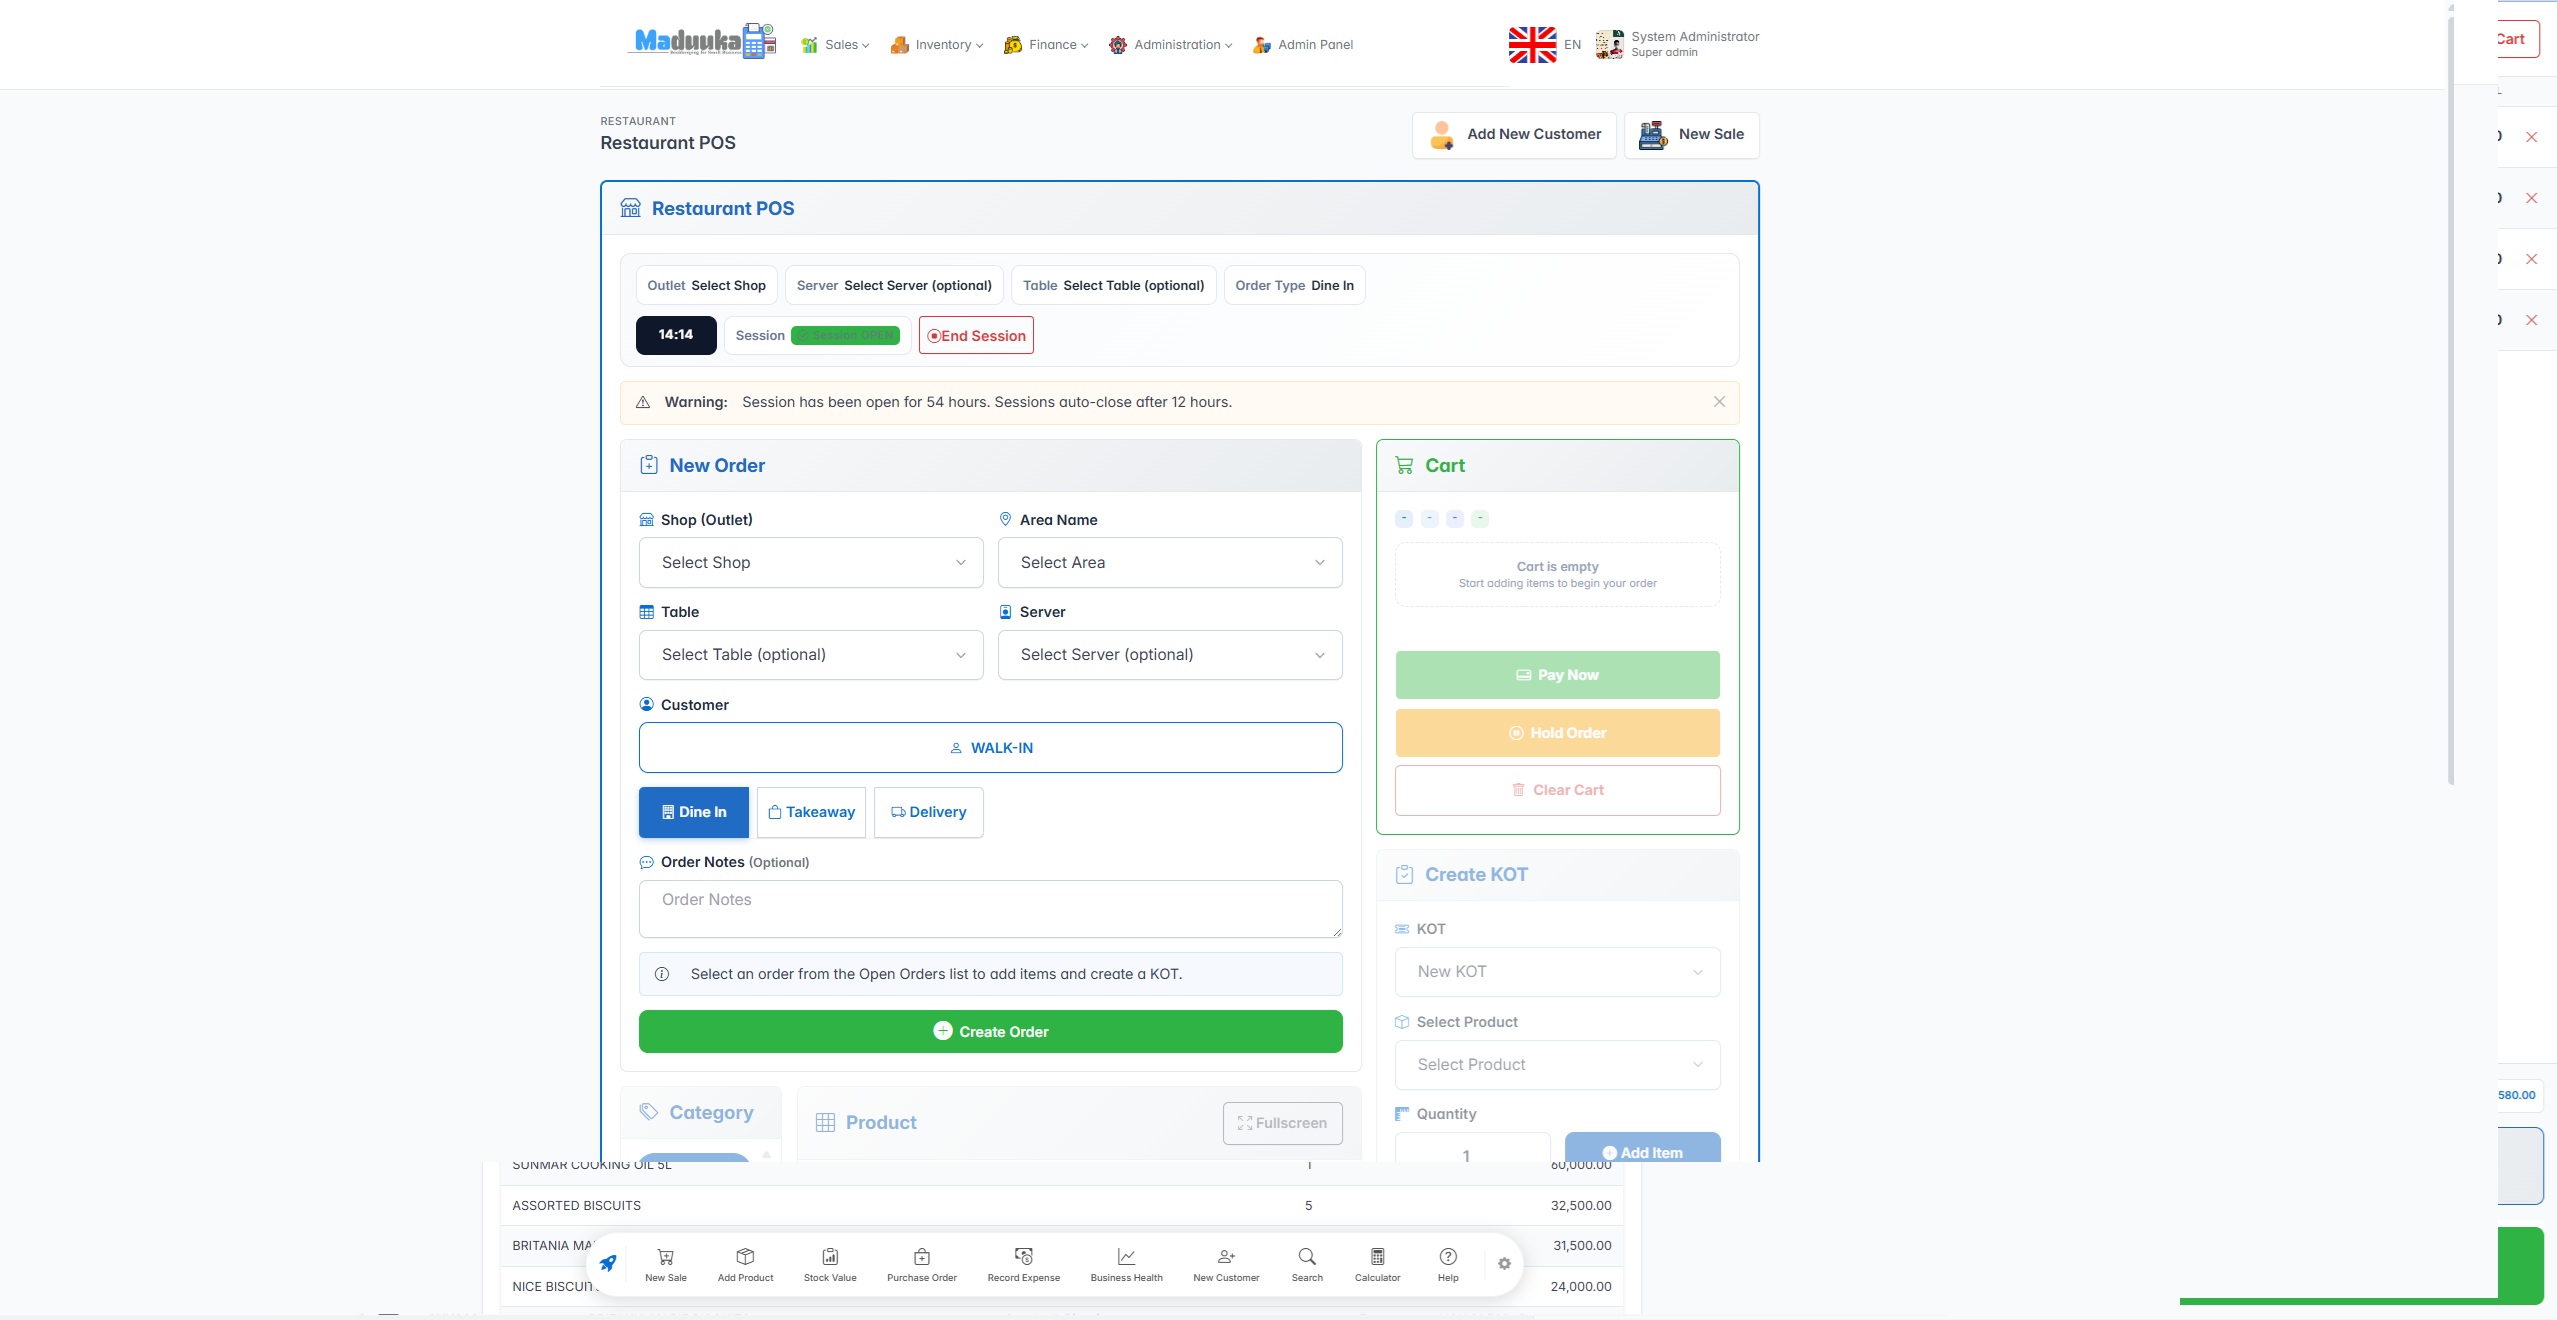Open the Select Shop dropdown
Screen dimensions: 2557x1320
click(x=809, y=562)
